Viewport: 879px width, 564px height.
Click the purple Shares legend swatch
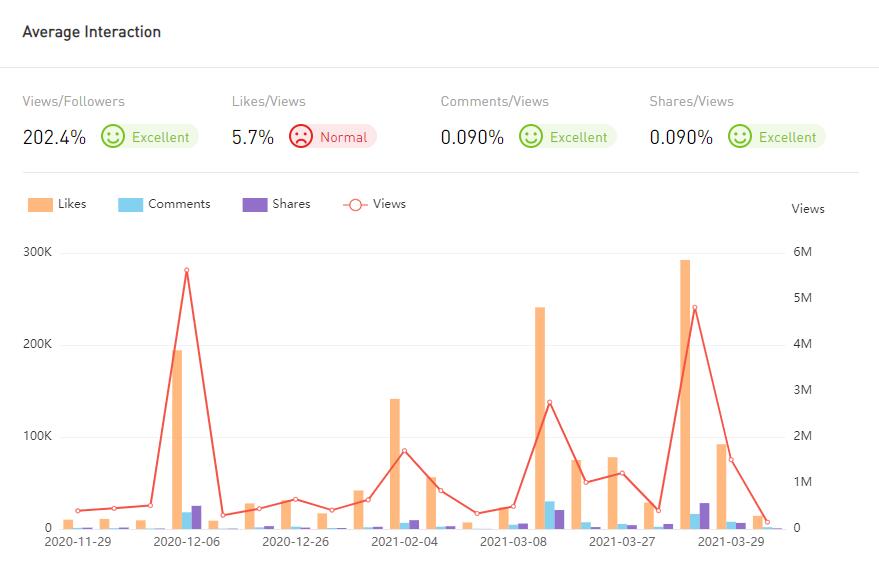pyautogui.click(x=255, y=204)
